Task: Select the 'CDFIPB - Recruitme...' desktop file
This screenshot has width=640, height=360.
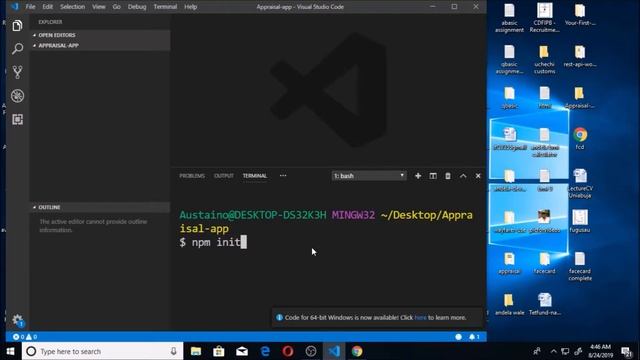Action: pyautogui.click(x=544, y=18)
